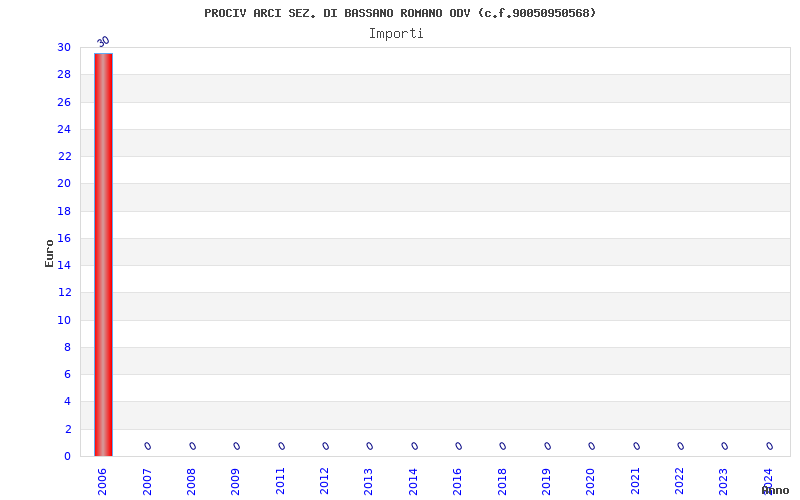Screen dimensions: 800x500
Task: Click the x-axis year label 2011
Action: (x=280, y=482)
